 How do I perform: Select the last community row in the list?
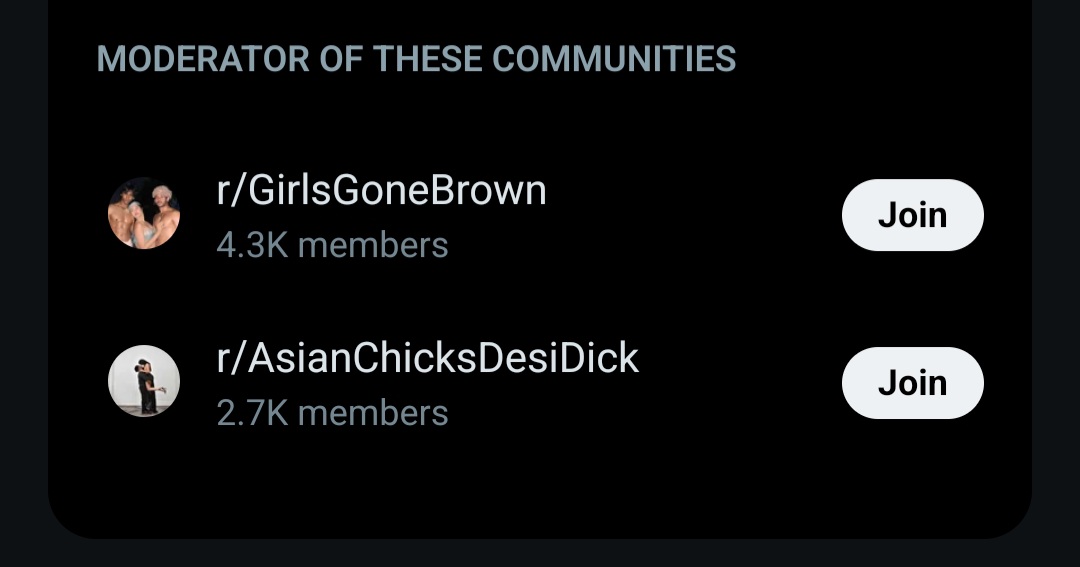(x=540, y=383)
